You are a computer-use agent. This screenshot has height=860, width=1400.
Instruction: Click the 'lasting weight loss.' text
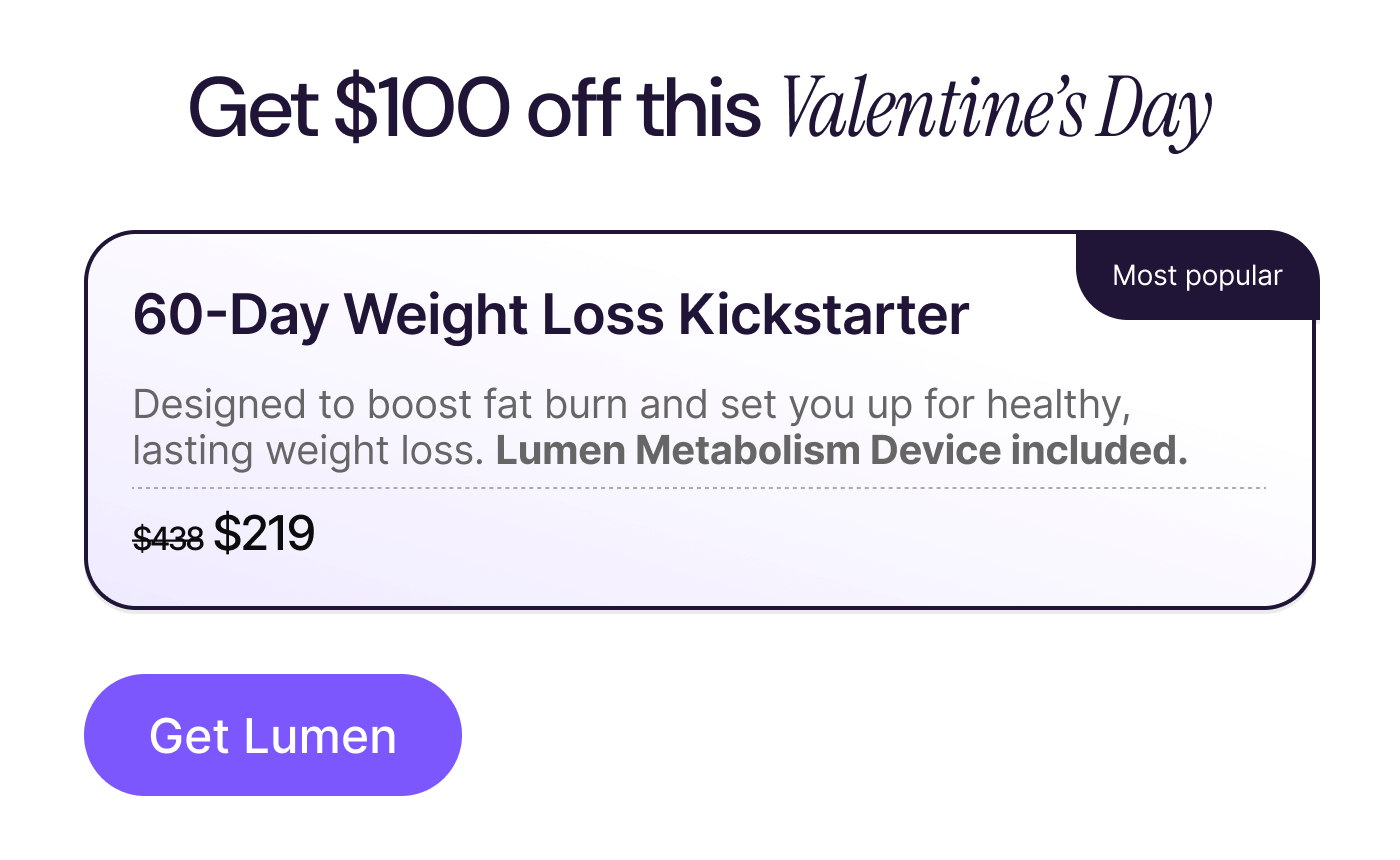click(x=308, y=451)
